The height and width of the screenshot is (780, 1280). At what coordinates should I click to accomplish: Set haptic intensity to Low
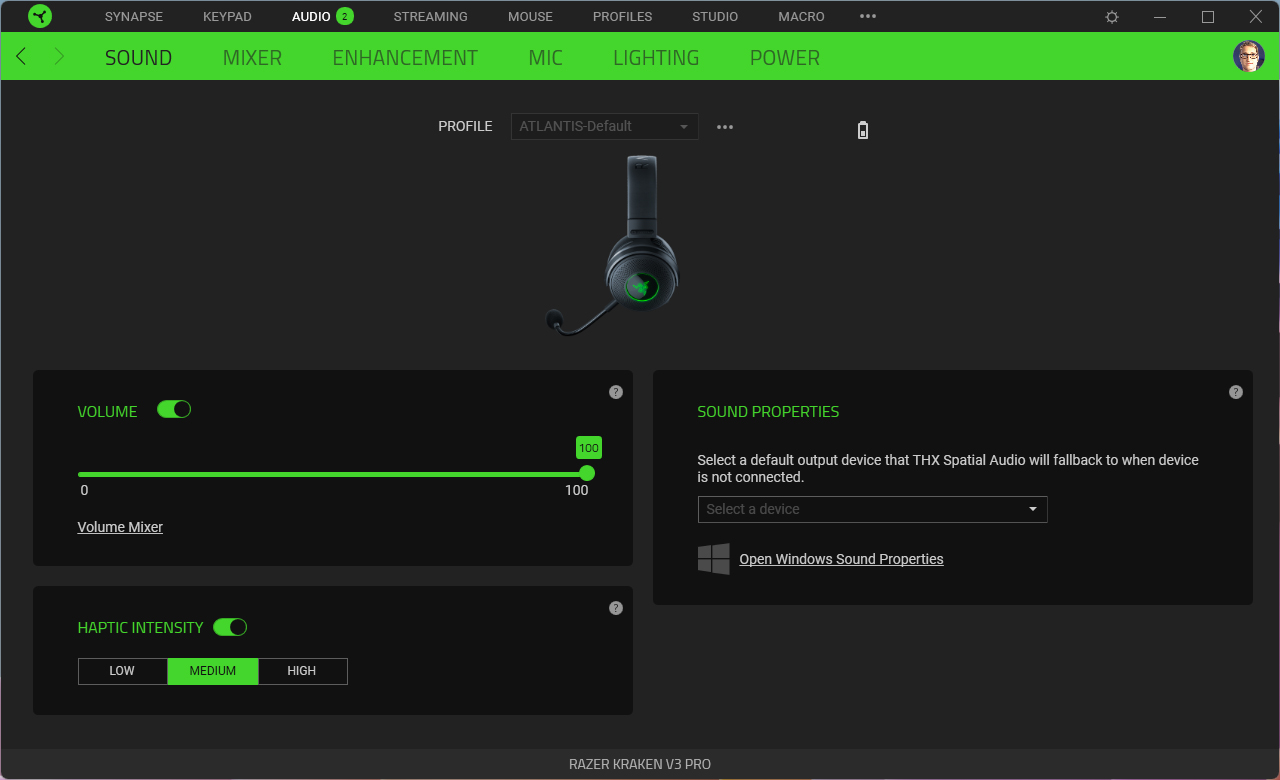122,671
